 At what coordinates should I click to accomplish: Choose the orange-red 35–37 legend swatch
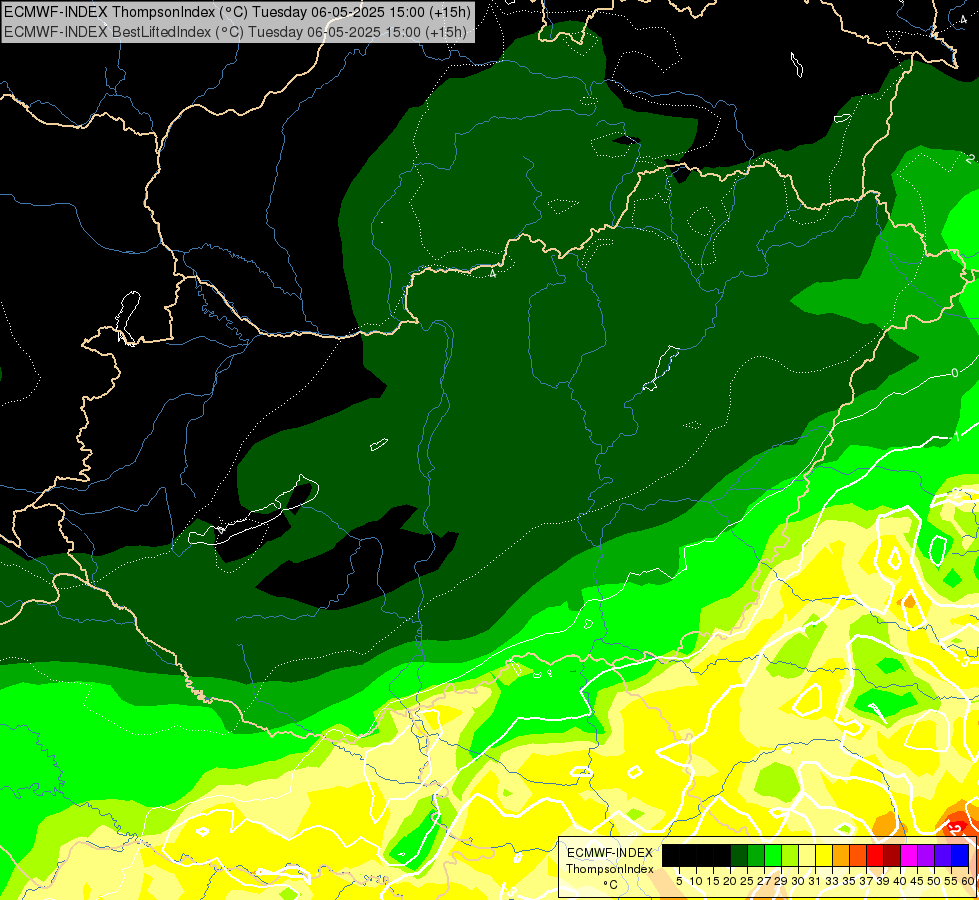pos(858,855)
